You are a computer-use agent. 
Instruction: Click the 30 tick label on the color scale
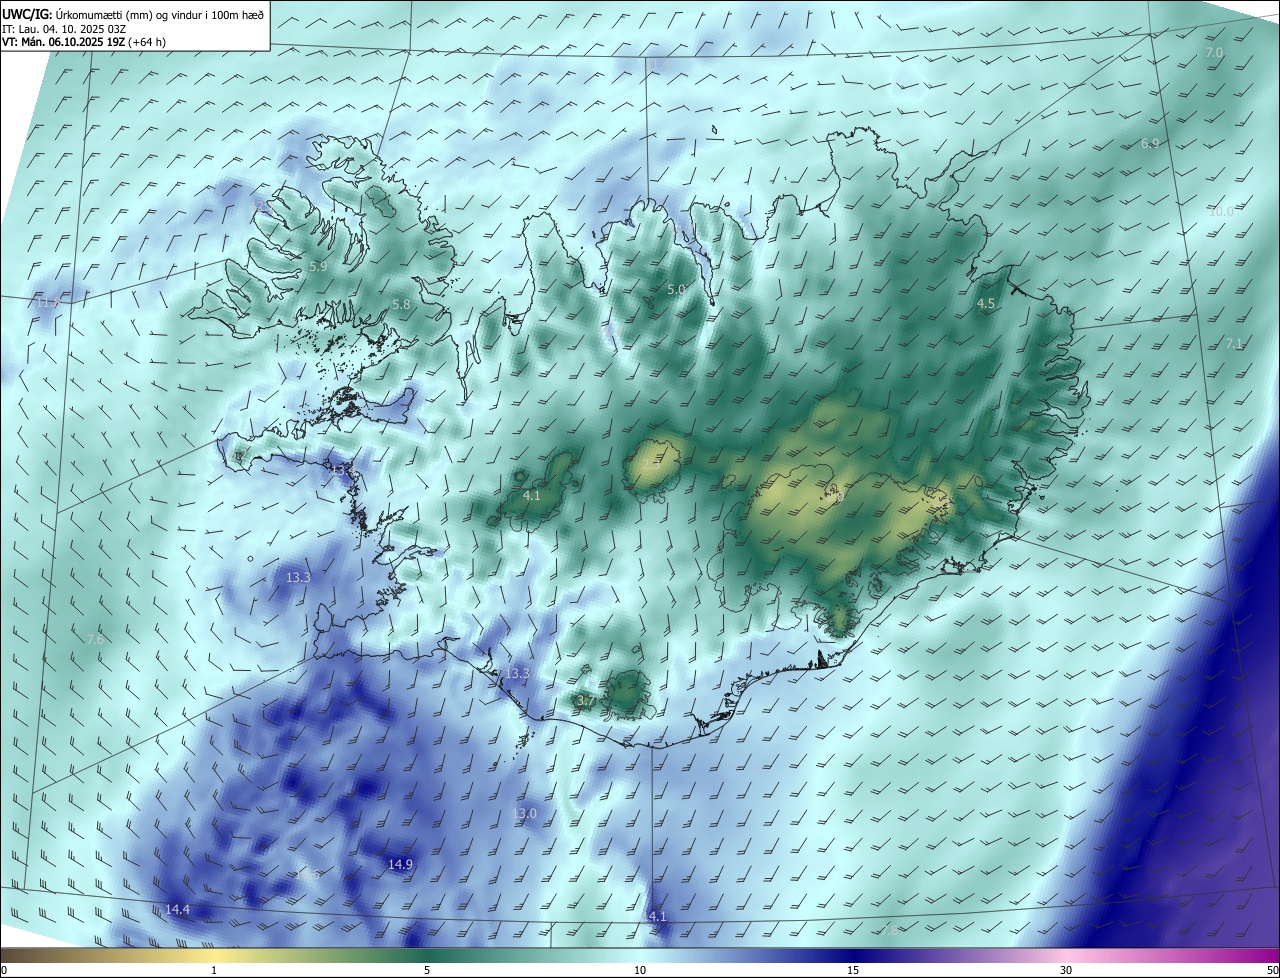pos(1066,970)
